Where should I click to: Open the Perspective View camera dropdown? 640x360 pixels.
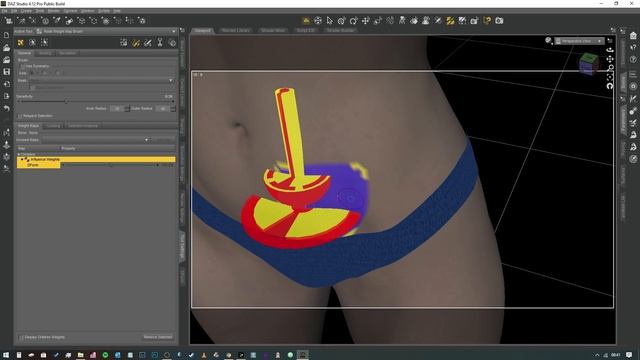[x=579, y=41]
